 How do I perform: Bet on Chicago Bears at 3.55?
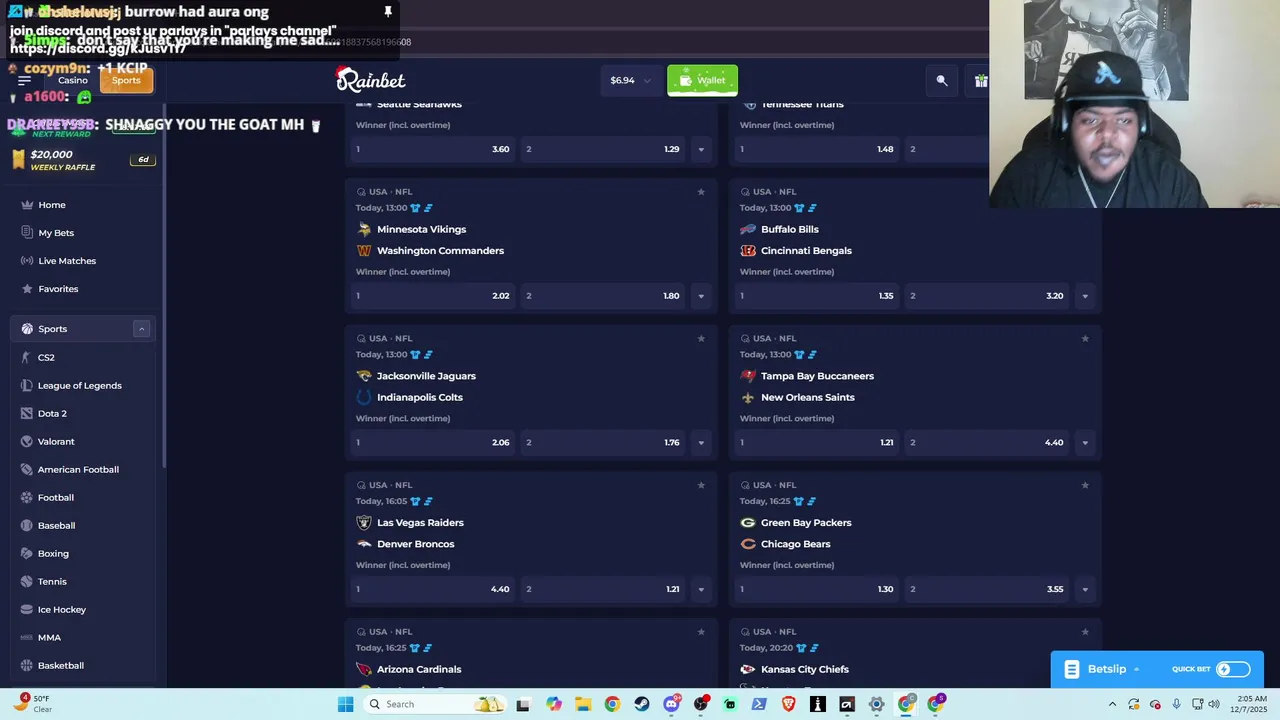point(987,589)
